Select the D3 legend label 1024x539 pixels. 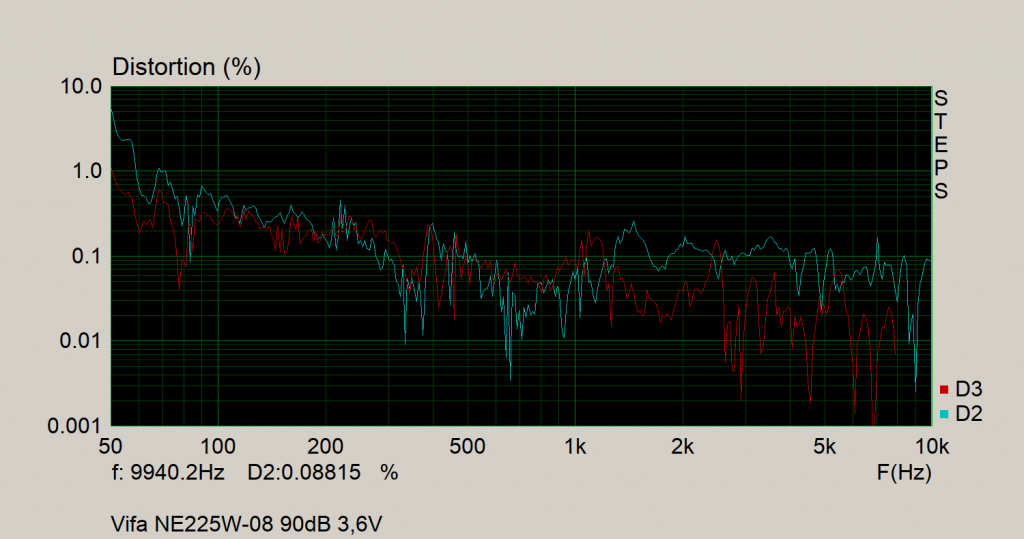pyautogui.click(x=968, y=389)
